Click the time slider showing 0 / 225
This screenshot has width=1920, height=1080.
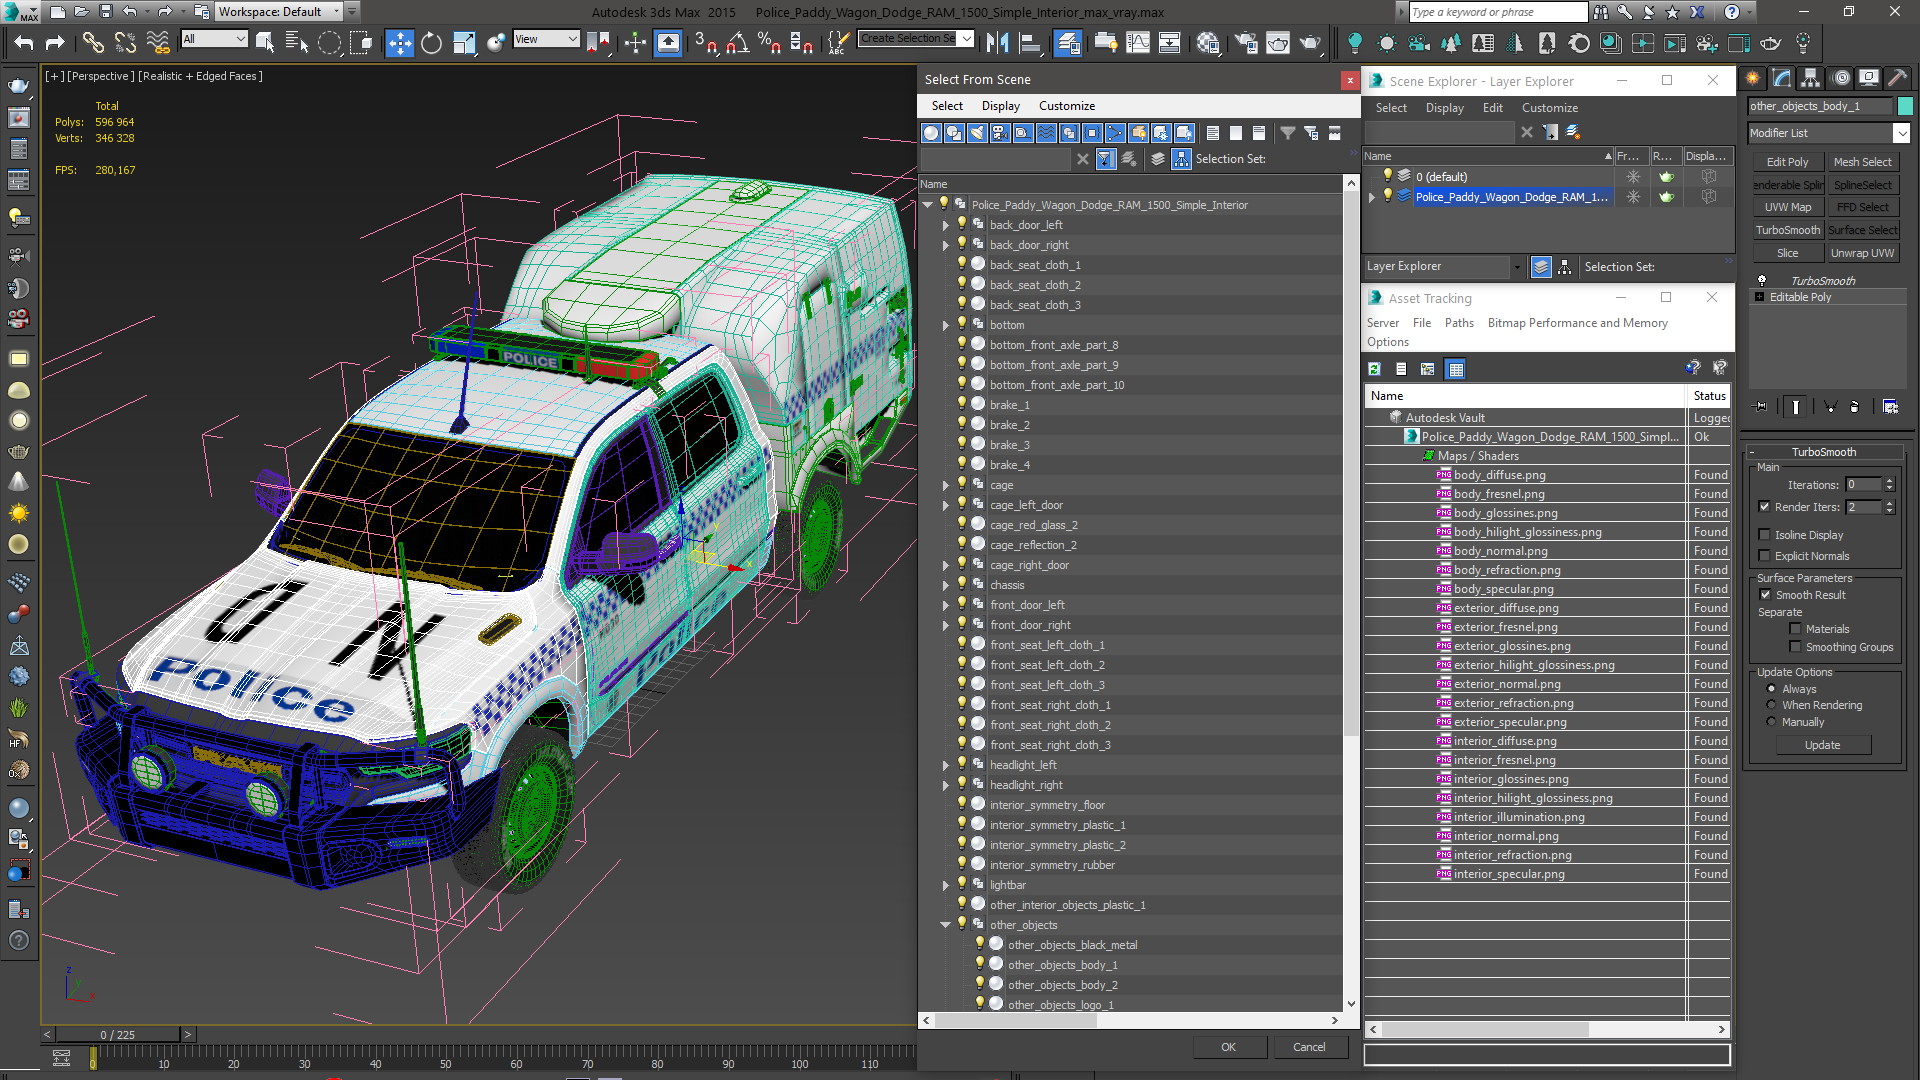[x=118, y=1035]
